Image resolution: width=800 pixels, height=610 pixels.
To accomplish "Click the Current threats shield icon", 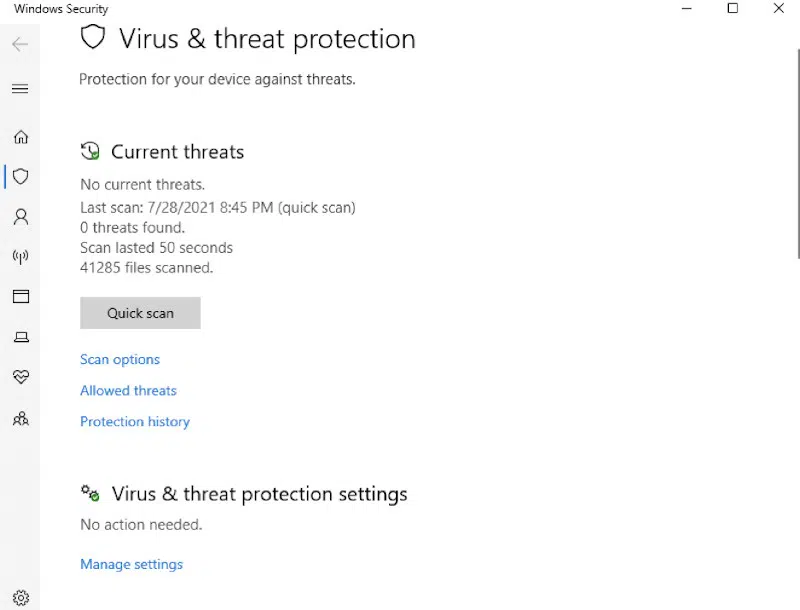I will pos(90,150).
